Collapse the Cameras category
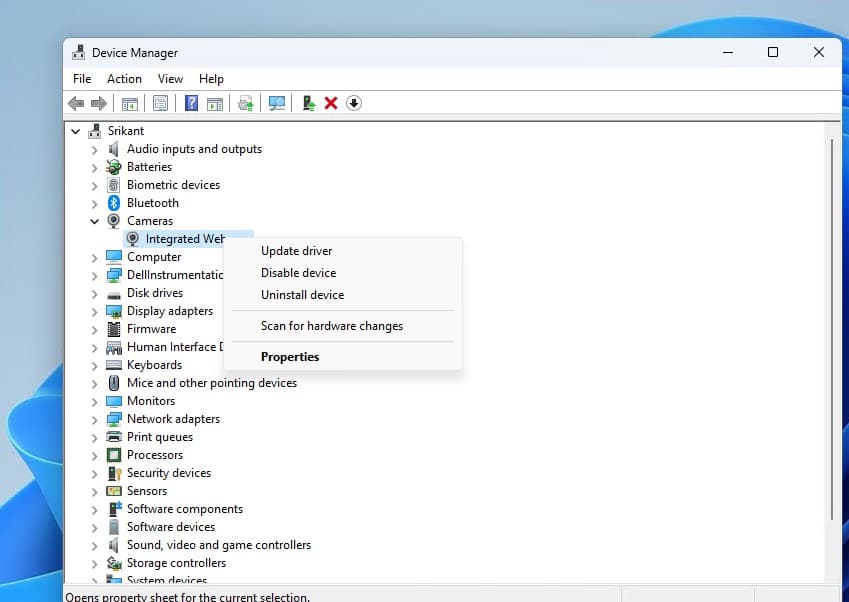This screenshot has width=849, height=602. coord(95,221)
